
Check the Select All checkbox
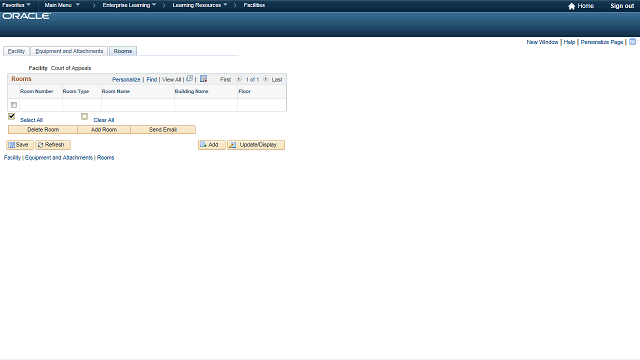11,116
